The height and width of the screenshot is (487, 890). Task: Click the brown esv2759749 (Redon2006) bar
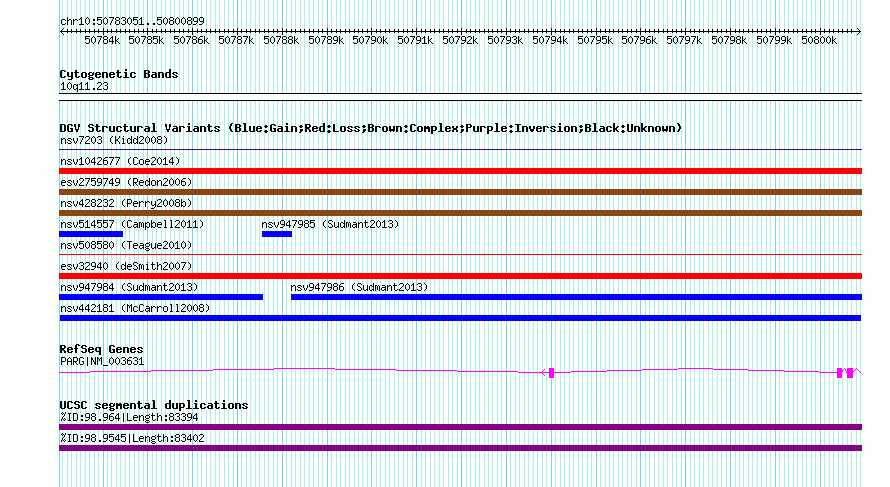coord(460,192)
